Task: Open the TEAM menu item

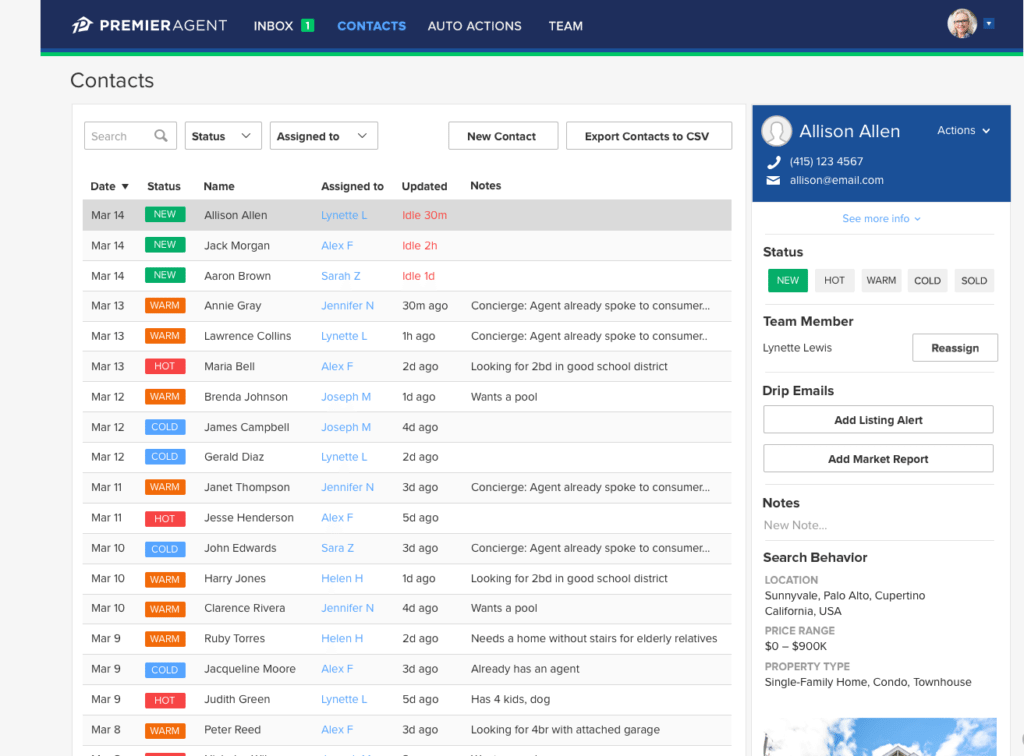Action: tap(565, 26)
